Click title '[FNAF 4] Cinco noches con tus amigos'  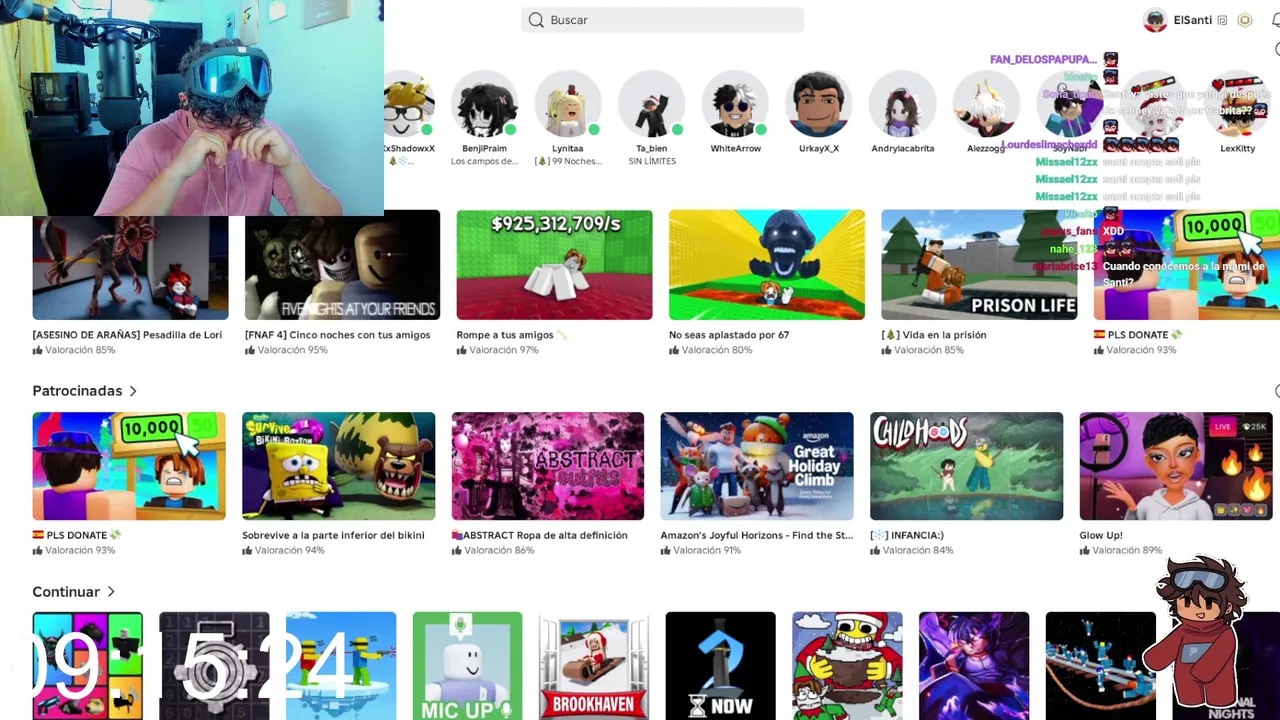click(337, 335)
